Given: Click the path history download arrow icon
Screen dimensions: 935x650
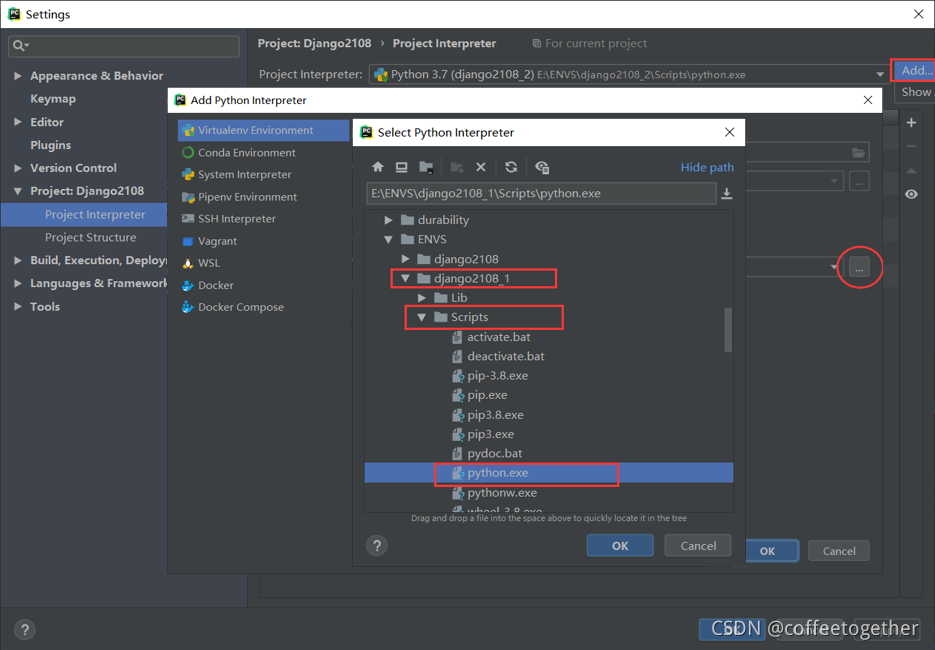Looking at the screenshot, I should click(726, 193).
